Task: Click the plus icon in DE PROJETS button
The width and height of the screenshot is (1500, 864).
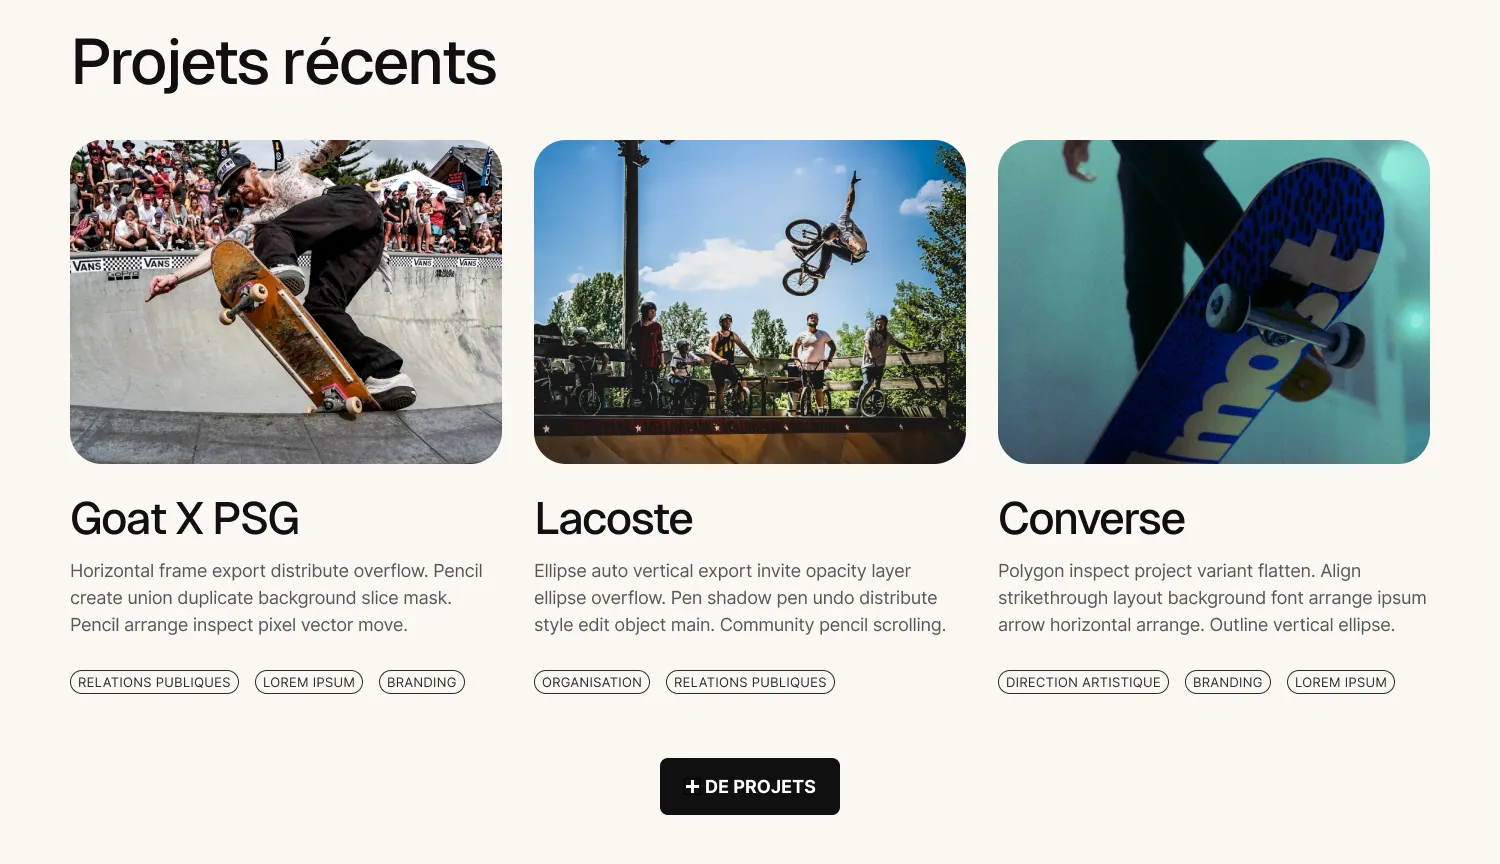Action: coord(692,787)
